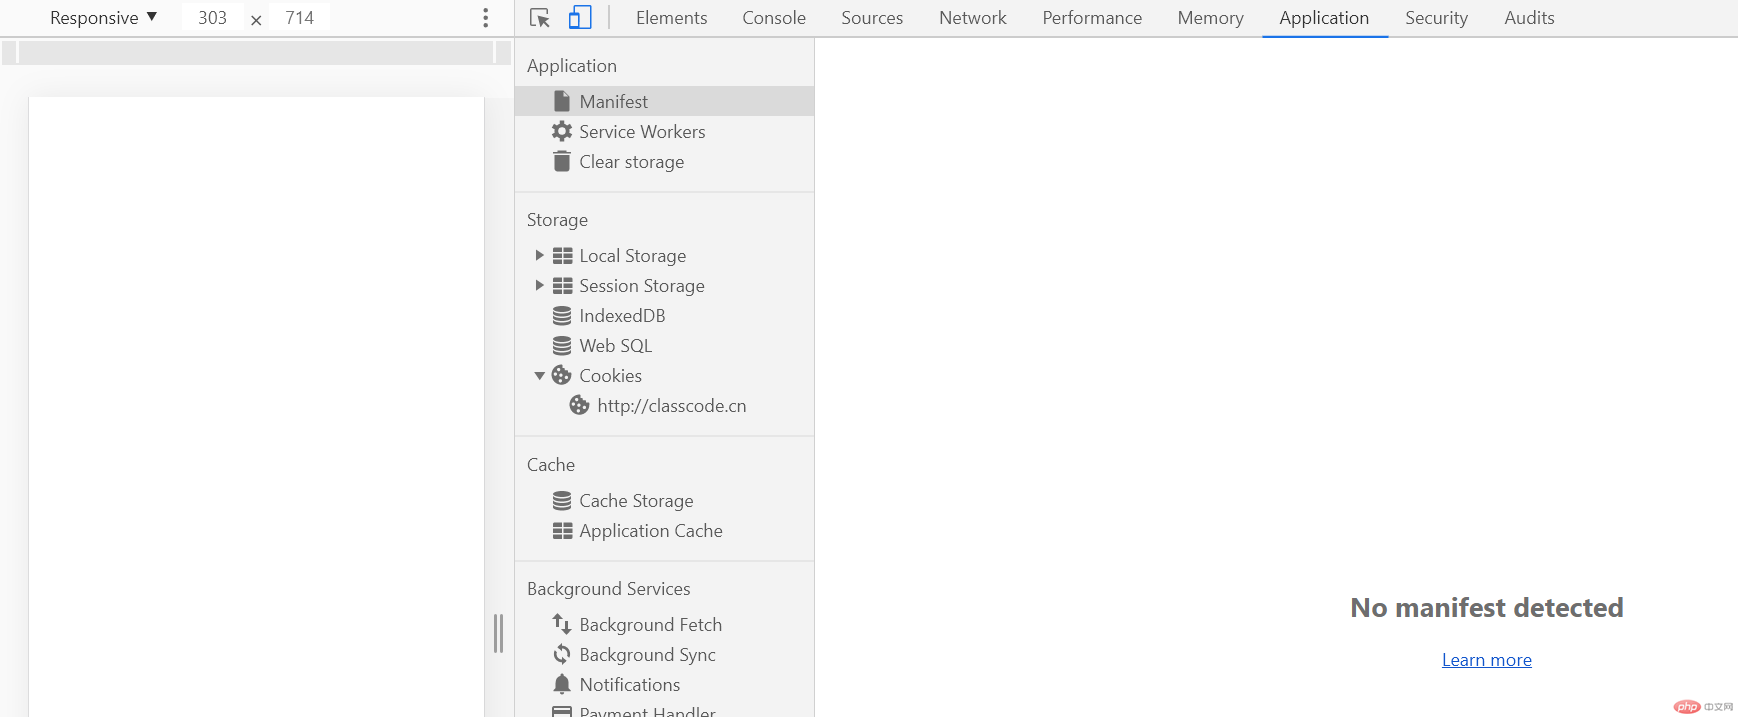Viewport: 1738px width, 717px height.
Task: Click the Notifications bell icon
Action: 562,685
